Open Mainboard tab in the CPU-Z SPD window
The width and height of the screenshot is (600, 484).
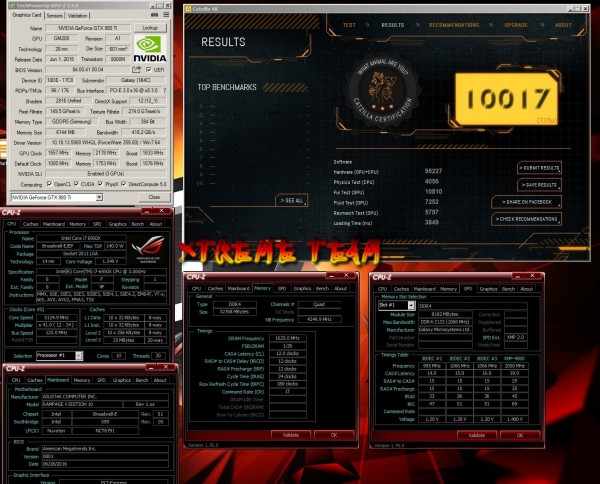[x=425, y=289]
